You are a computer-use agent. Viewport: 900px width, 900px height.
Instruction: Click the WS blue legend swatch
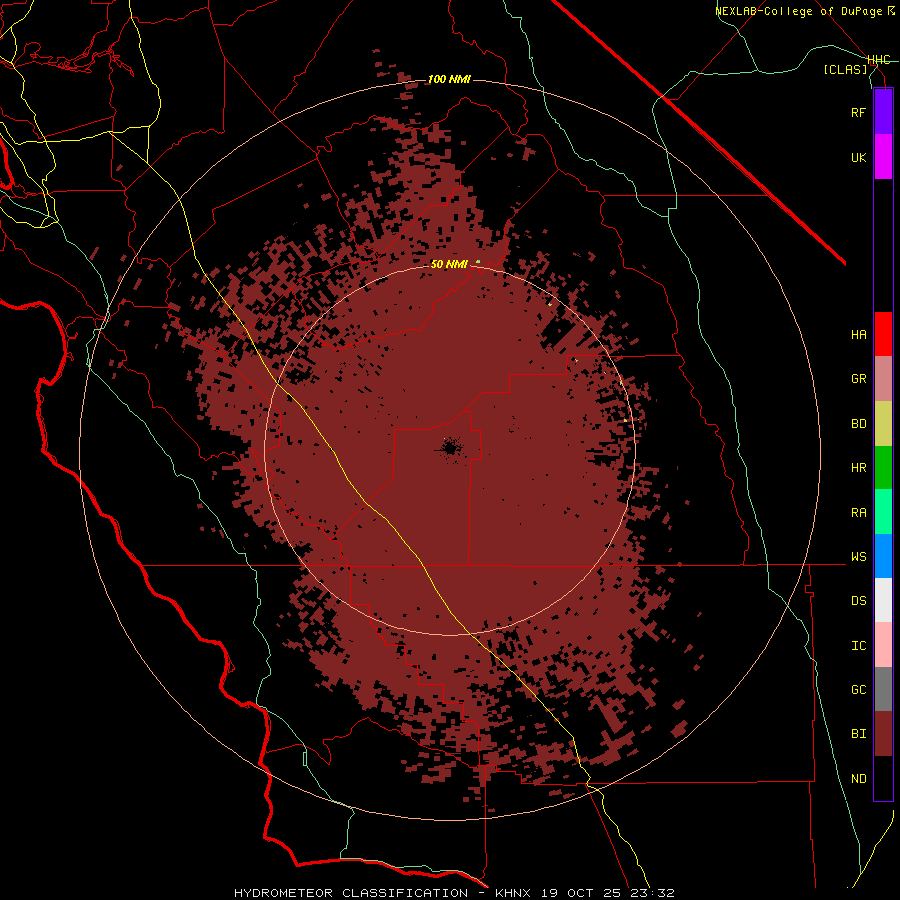pyautogui.click(x=883, y=556)
